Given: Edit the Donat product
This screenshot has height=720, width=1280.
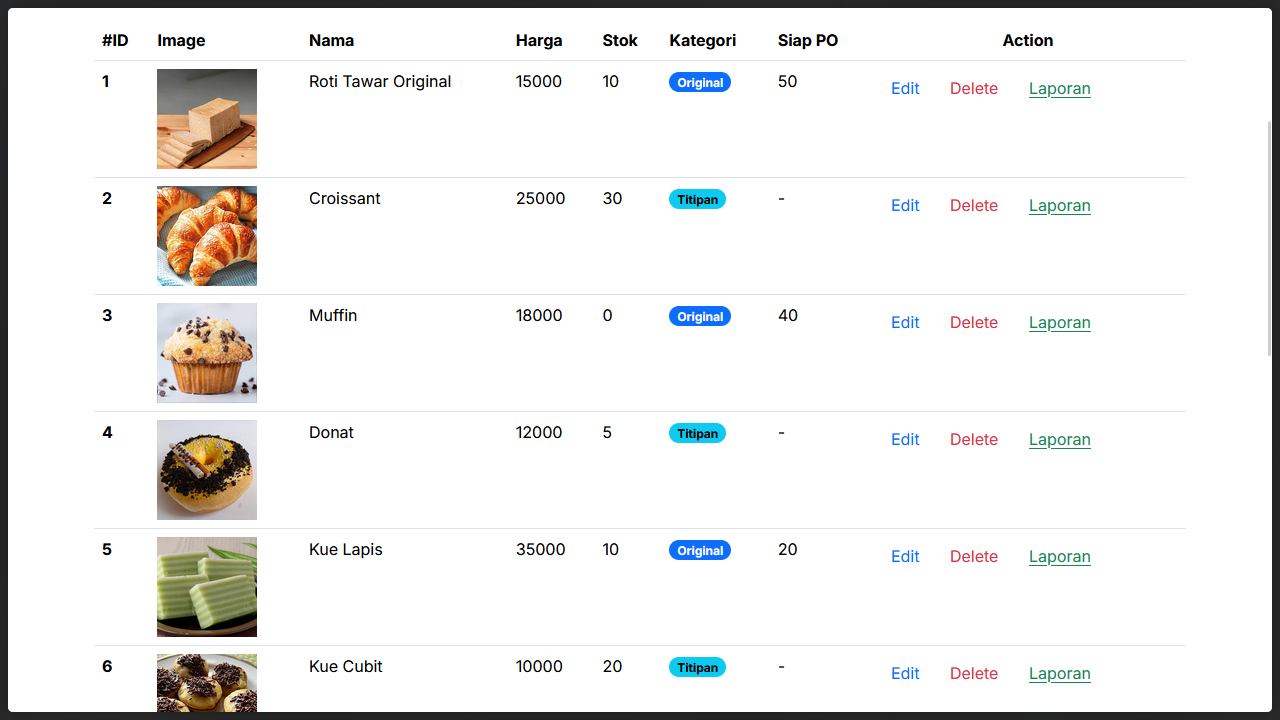Looking at the screenshot, I should click(x=905, y=439).
